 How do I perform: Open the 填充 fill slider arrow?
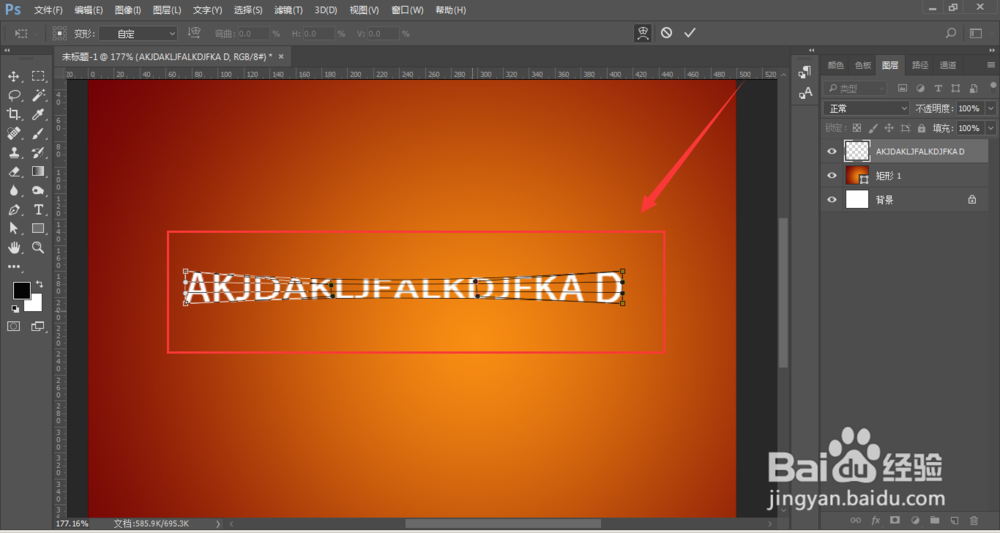pyautogui.click(x=990, y=128)
